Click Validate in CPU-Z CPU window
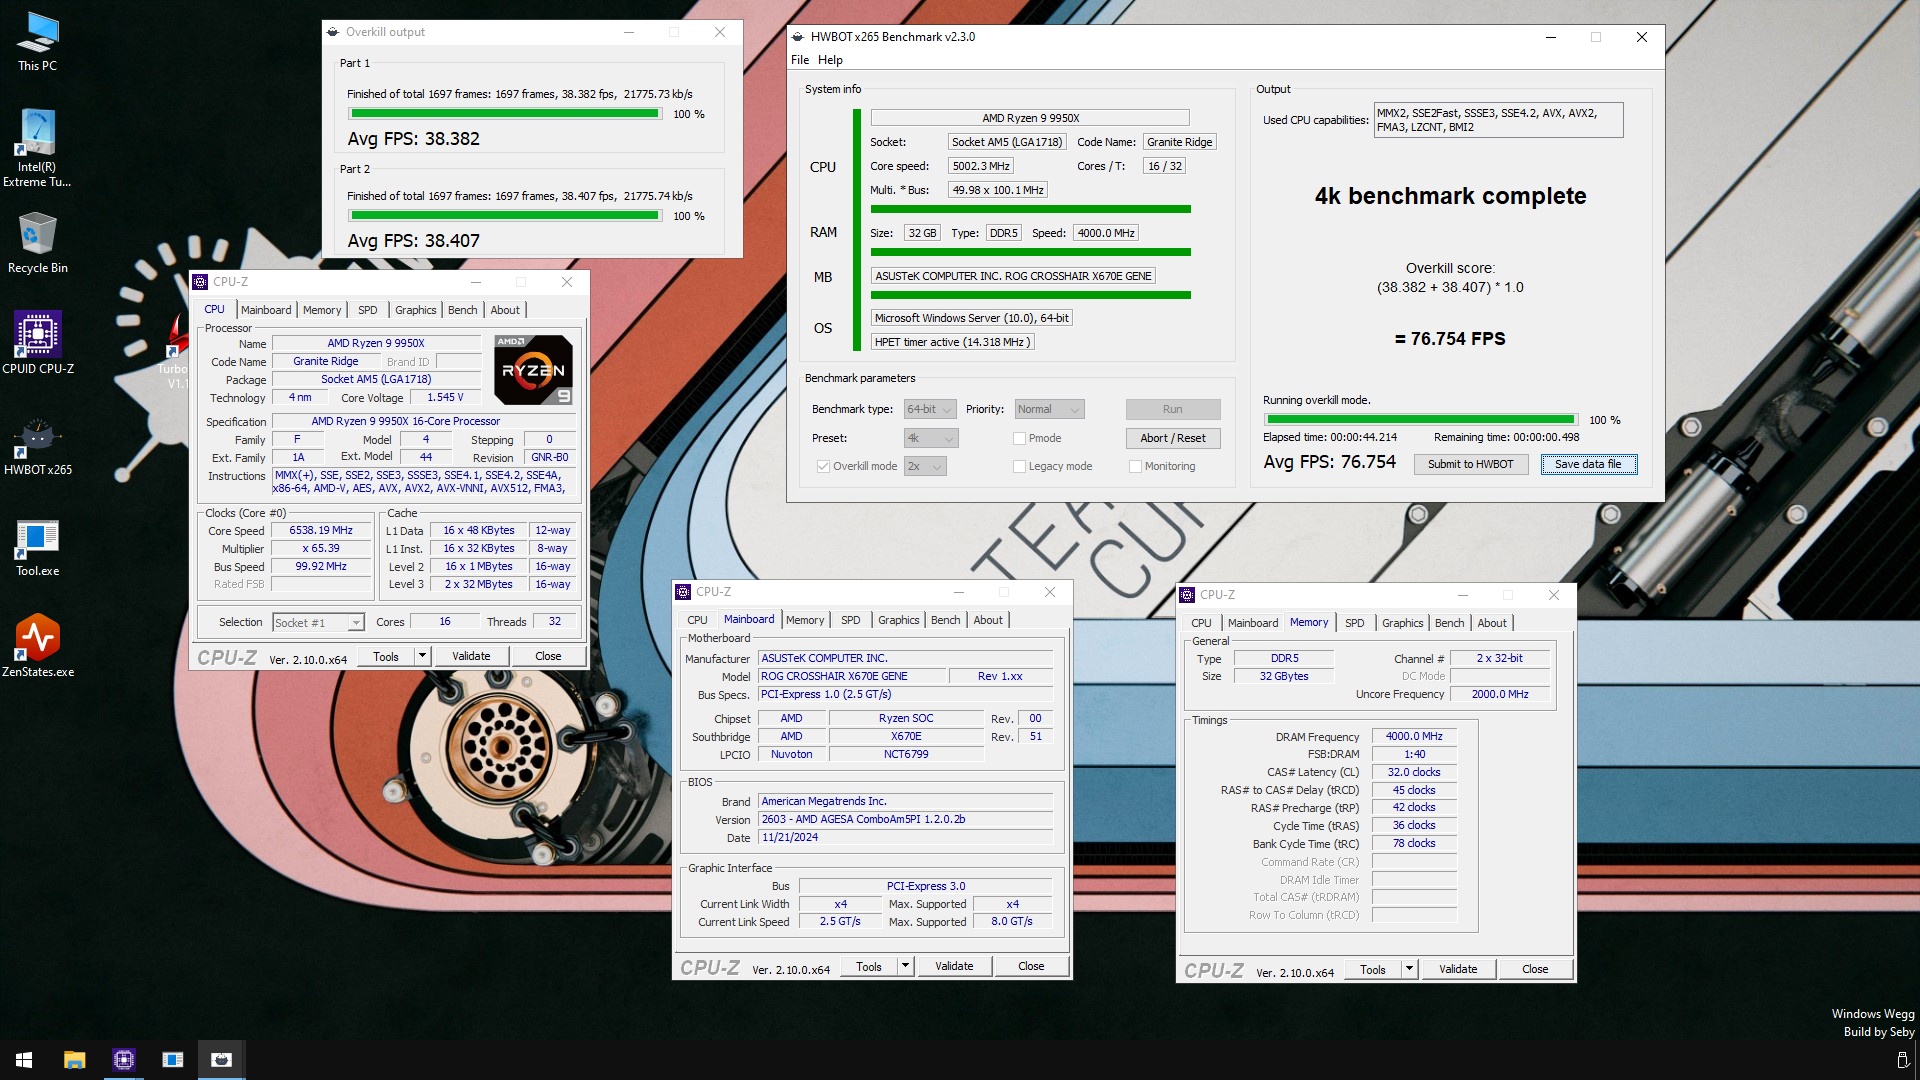 tap(471, 657)
